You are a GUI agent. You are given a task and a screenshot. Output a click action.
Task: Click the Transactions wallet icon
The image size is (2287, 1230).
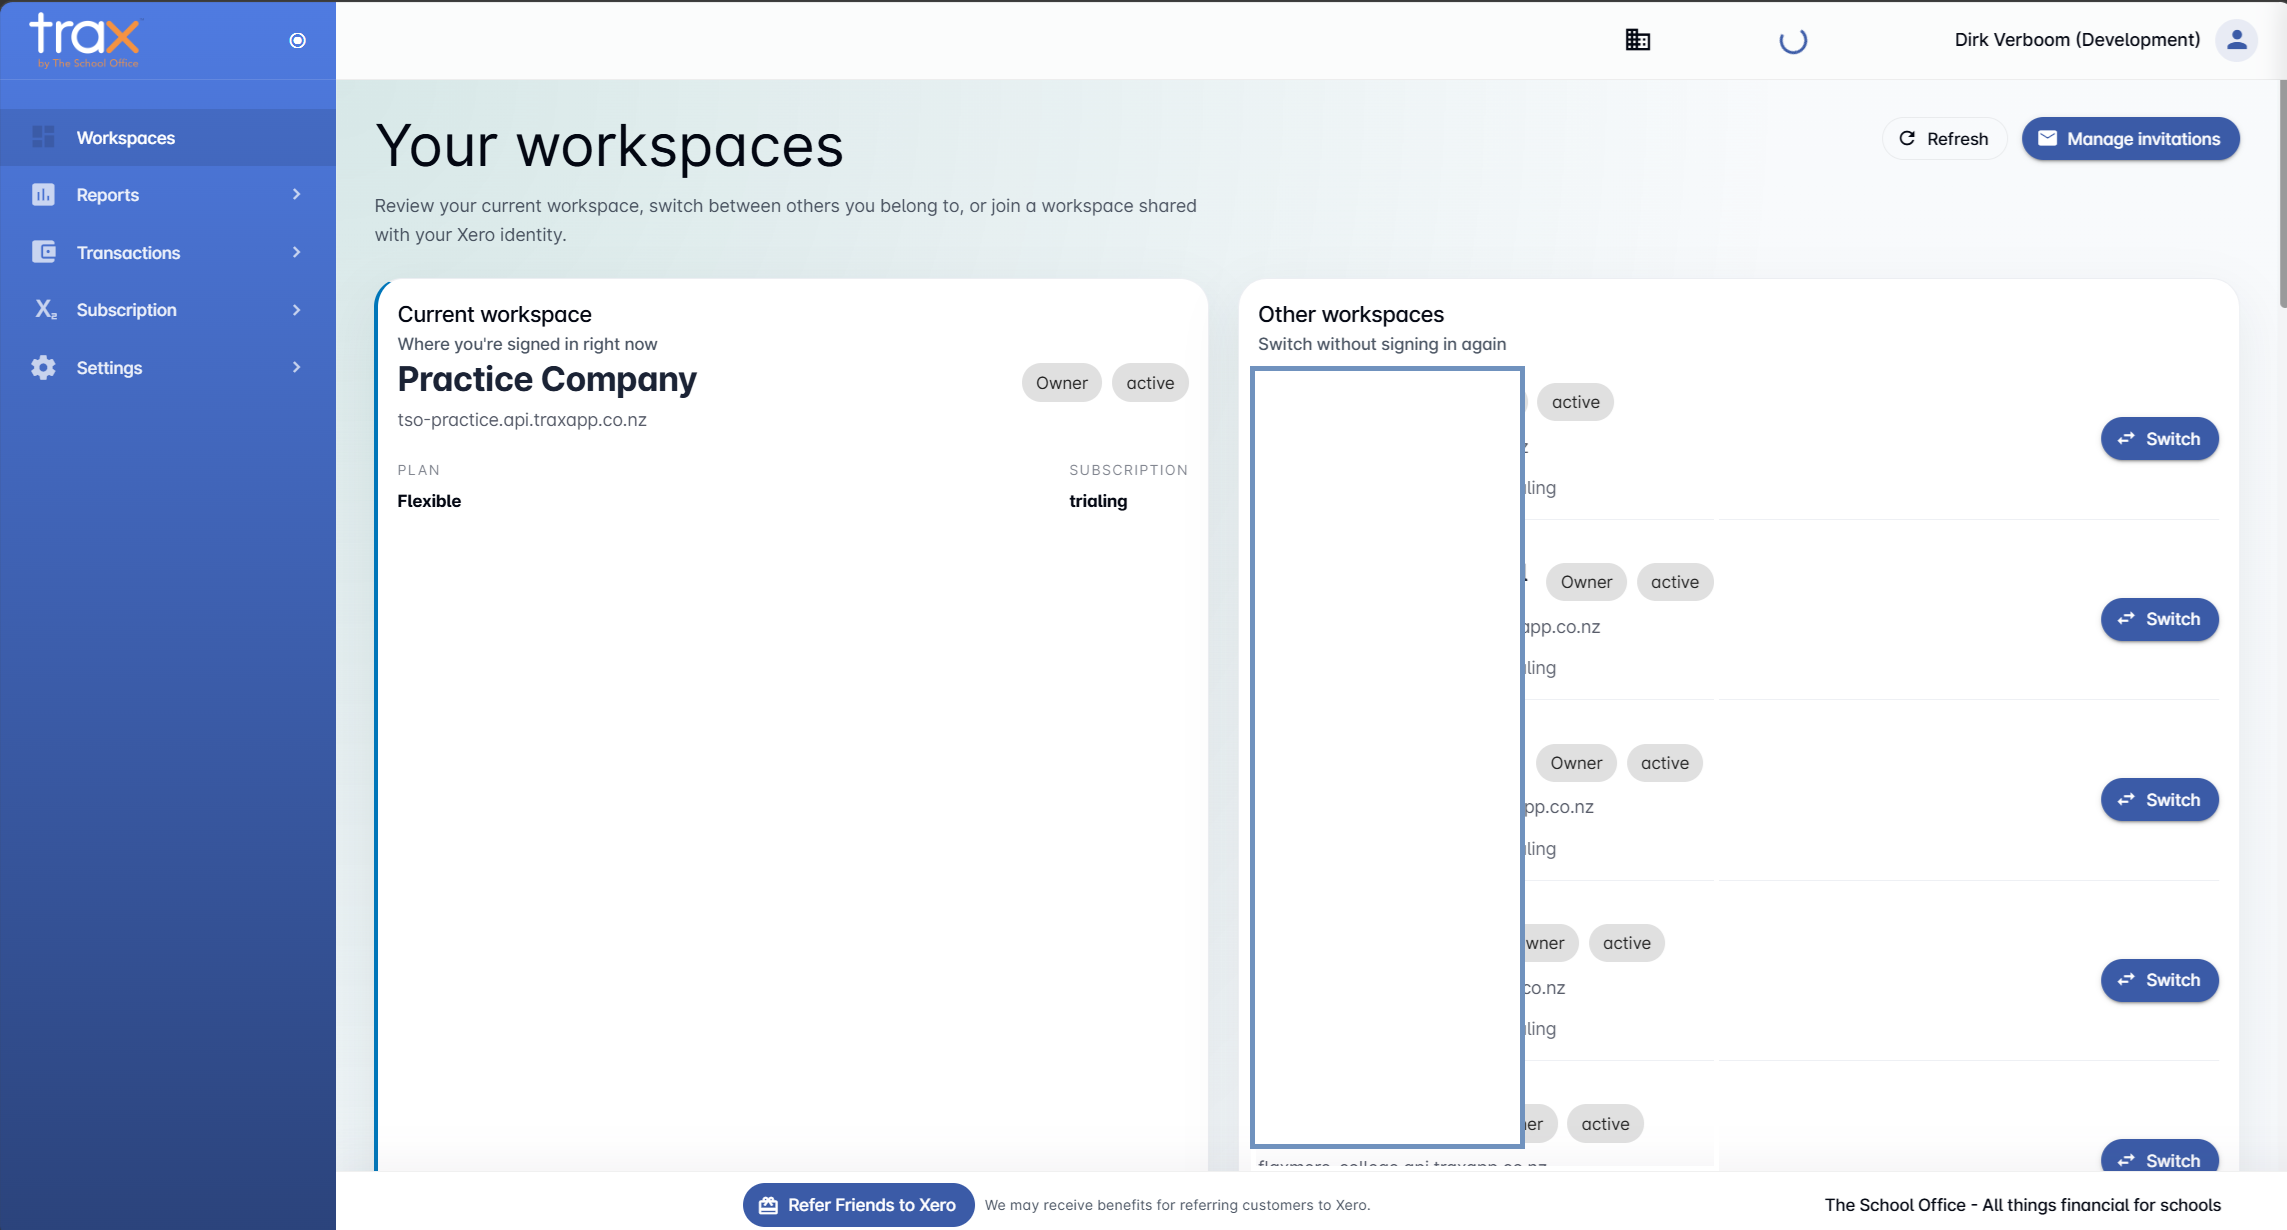[x=43, y=252]
